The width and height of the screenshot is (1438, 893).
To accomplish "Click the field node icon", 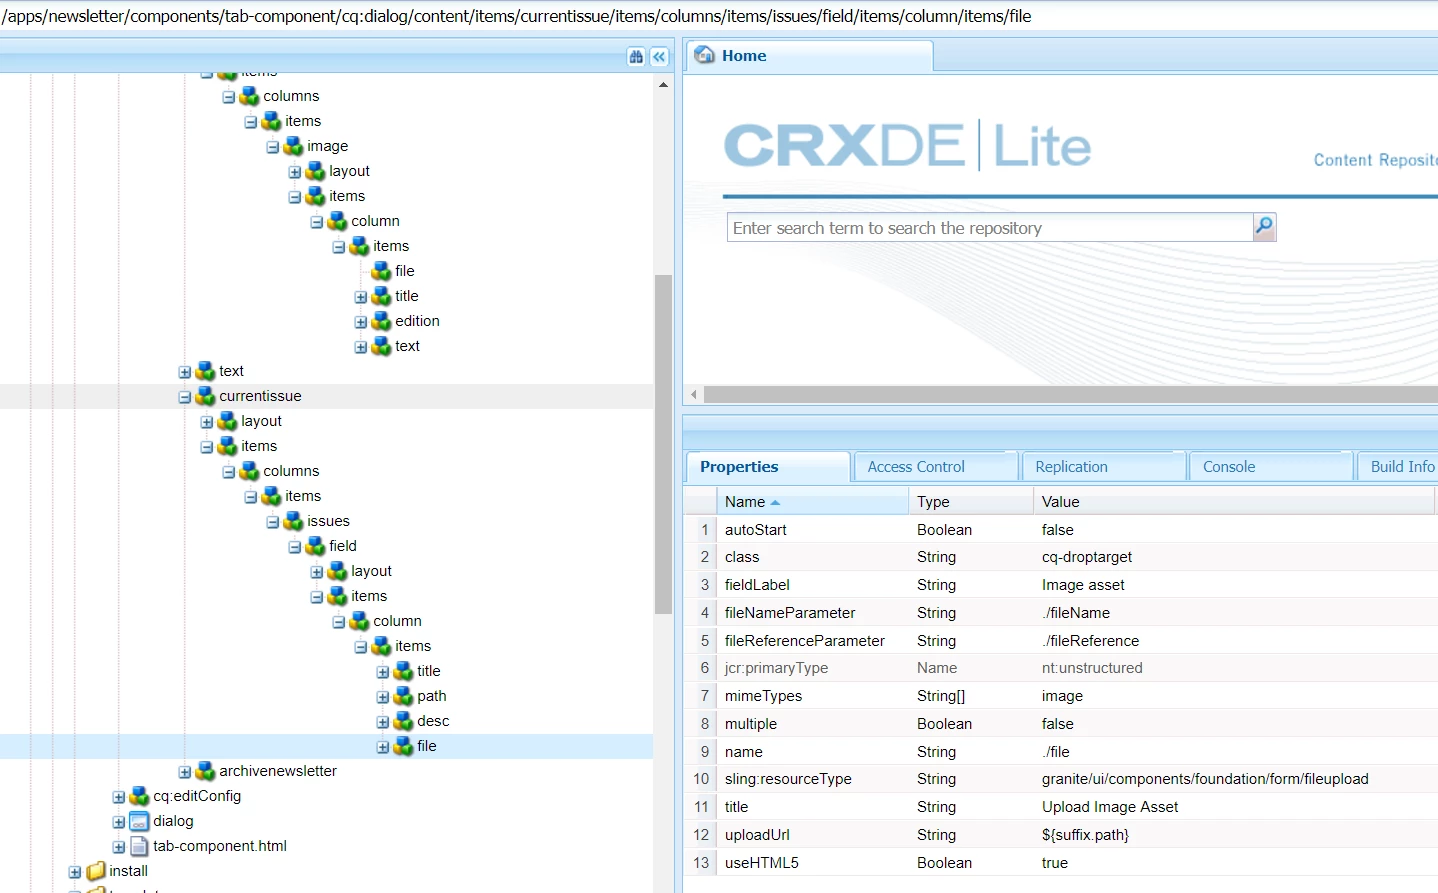I will [315, 546].
